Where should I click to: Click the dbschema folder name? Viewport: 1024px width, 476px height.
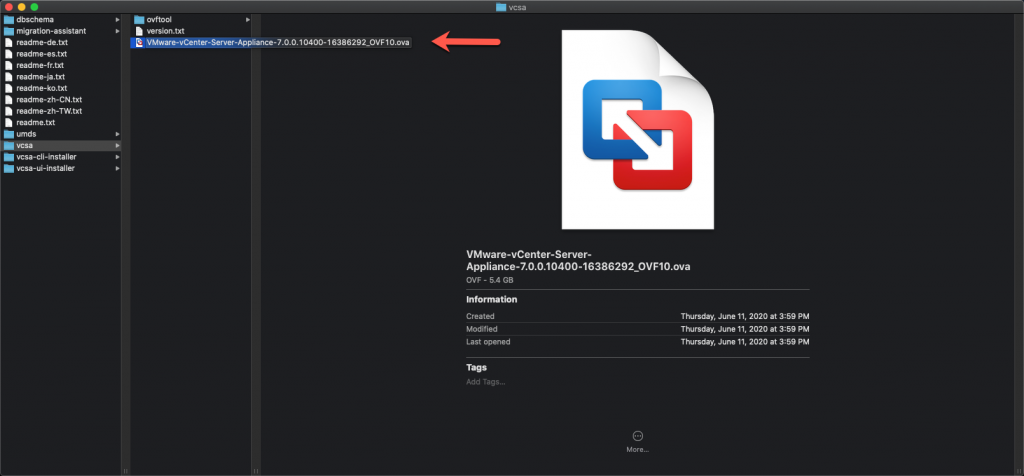[35, 20]
